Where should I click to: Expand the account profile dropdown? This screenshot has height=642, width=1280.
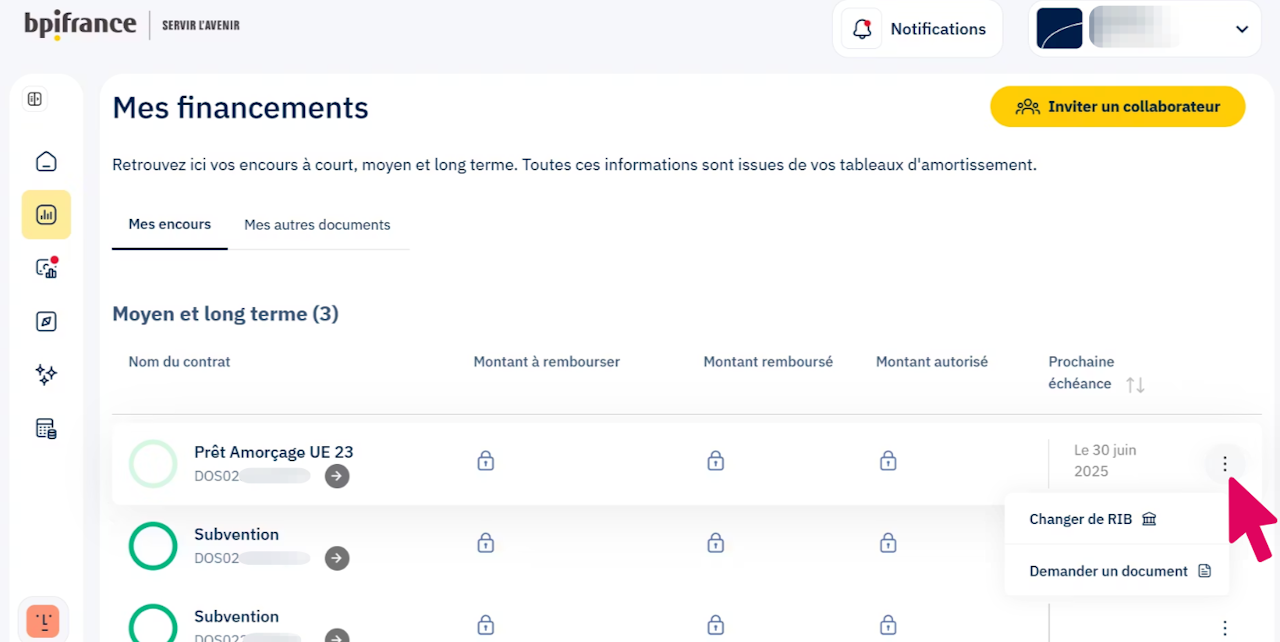pos(1241,29)
